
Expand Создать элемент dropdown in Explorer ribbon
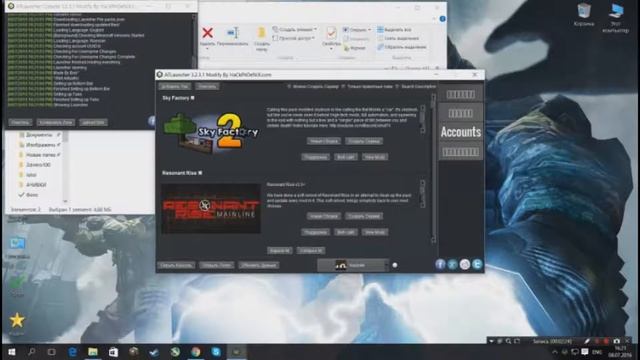315,29
